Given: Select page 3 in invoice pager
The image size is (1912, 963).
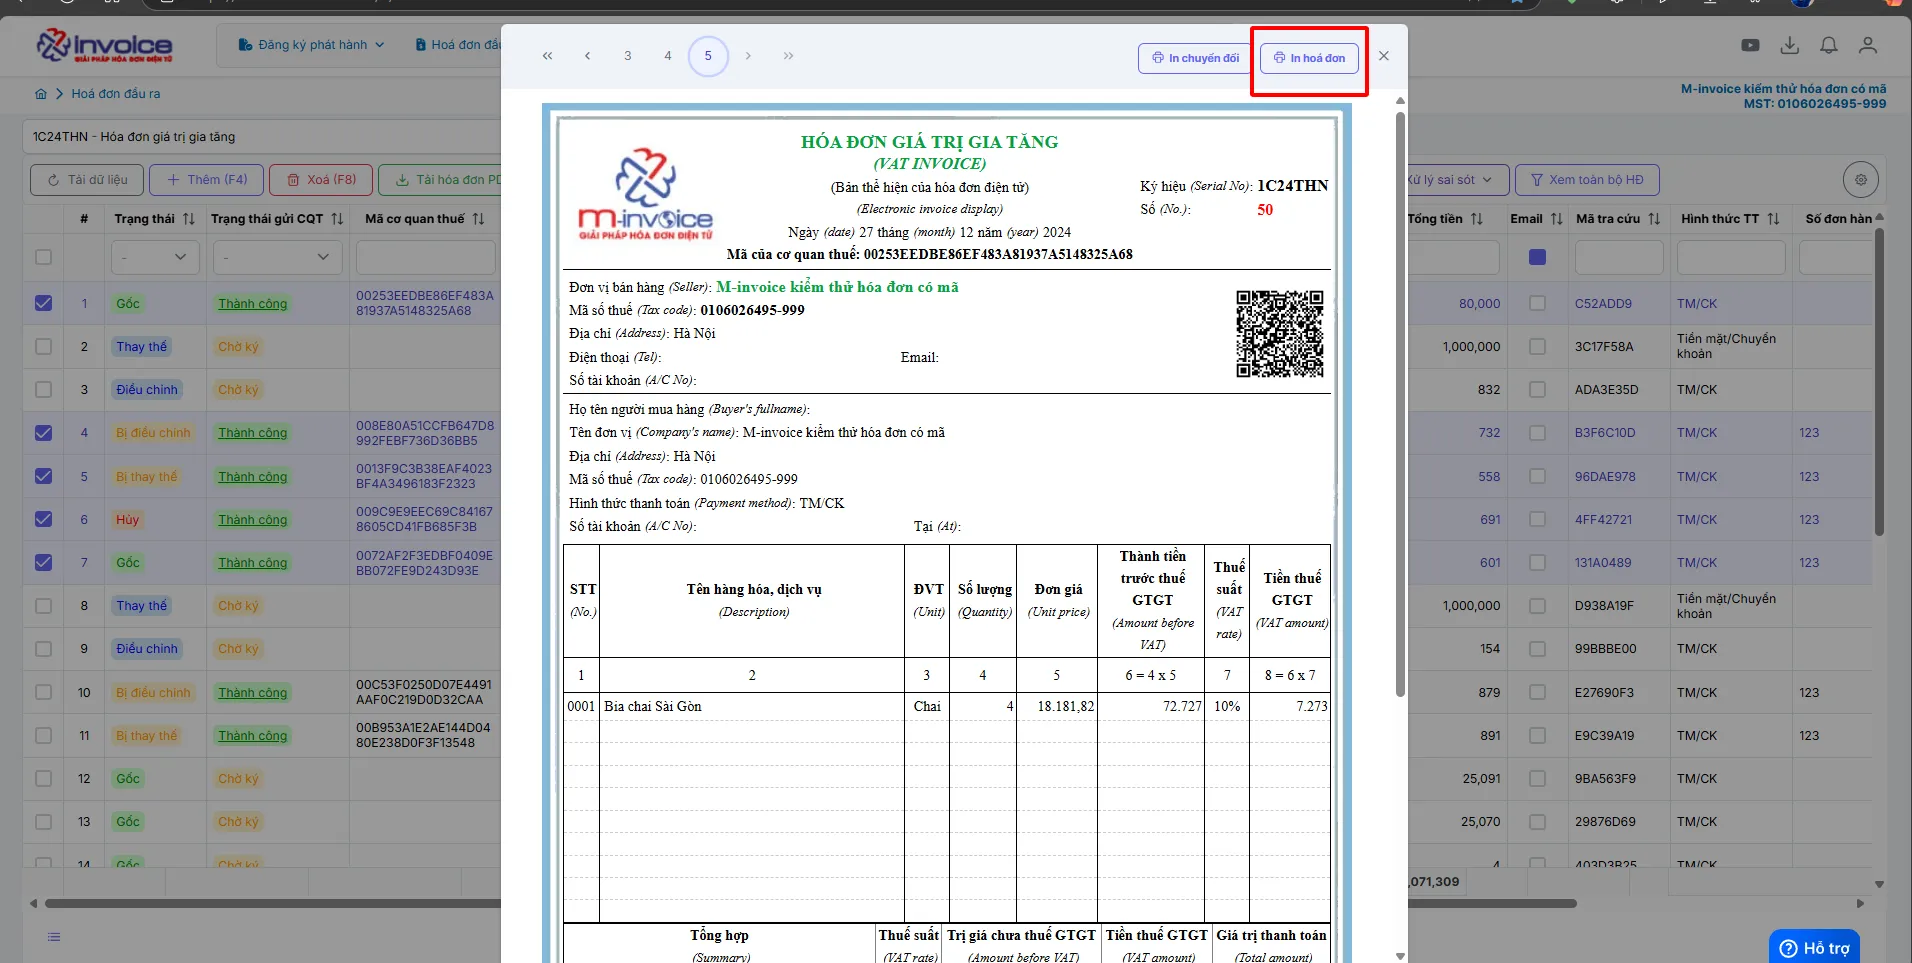Looking at the screenshot, I should pos(628,56).
